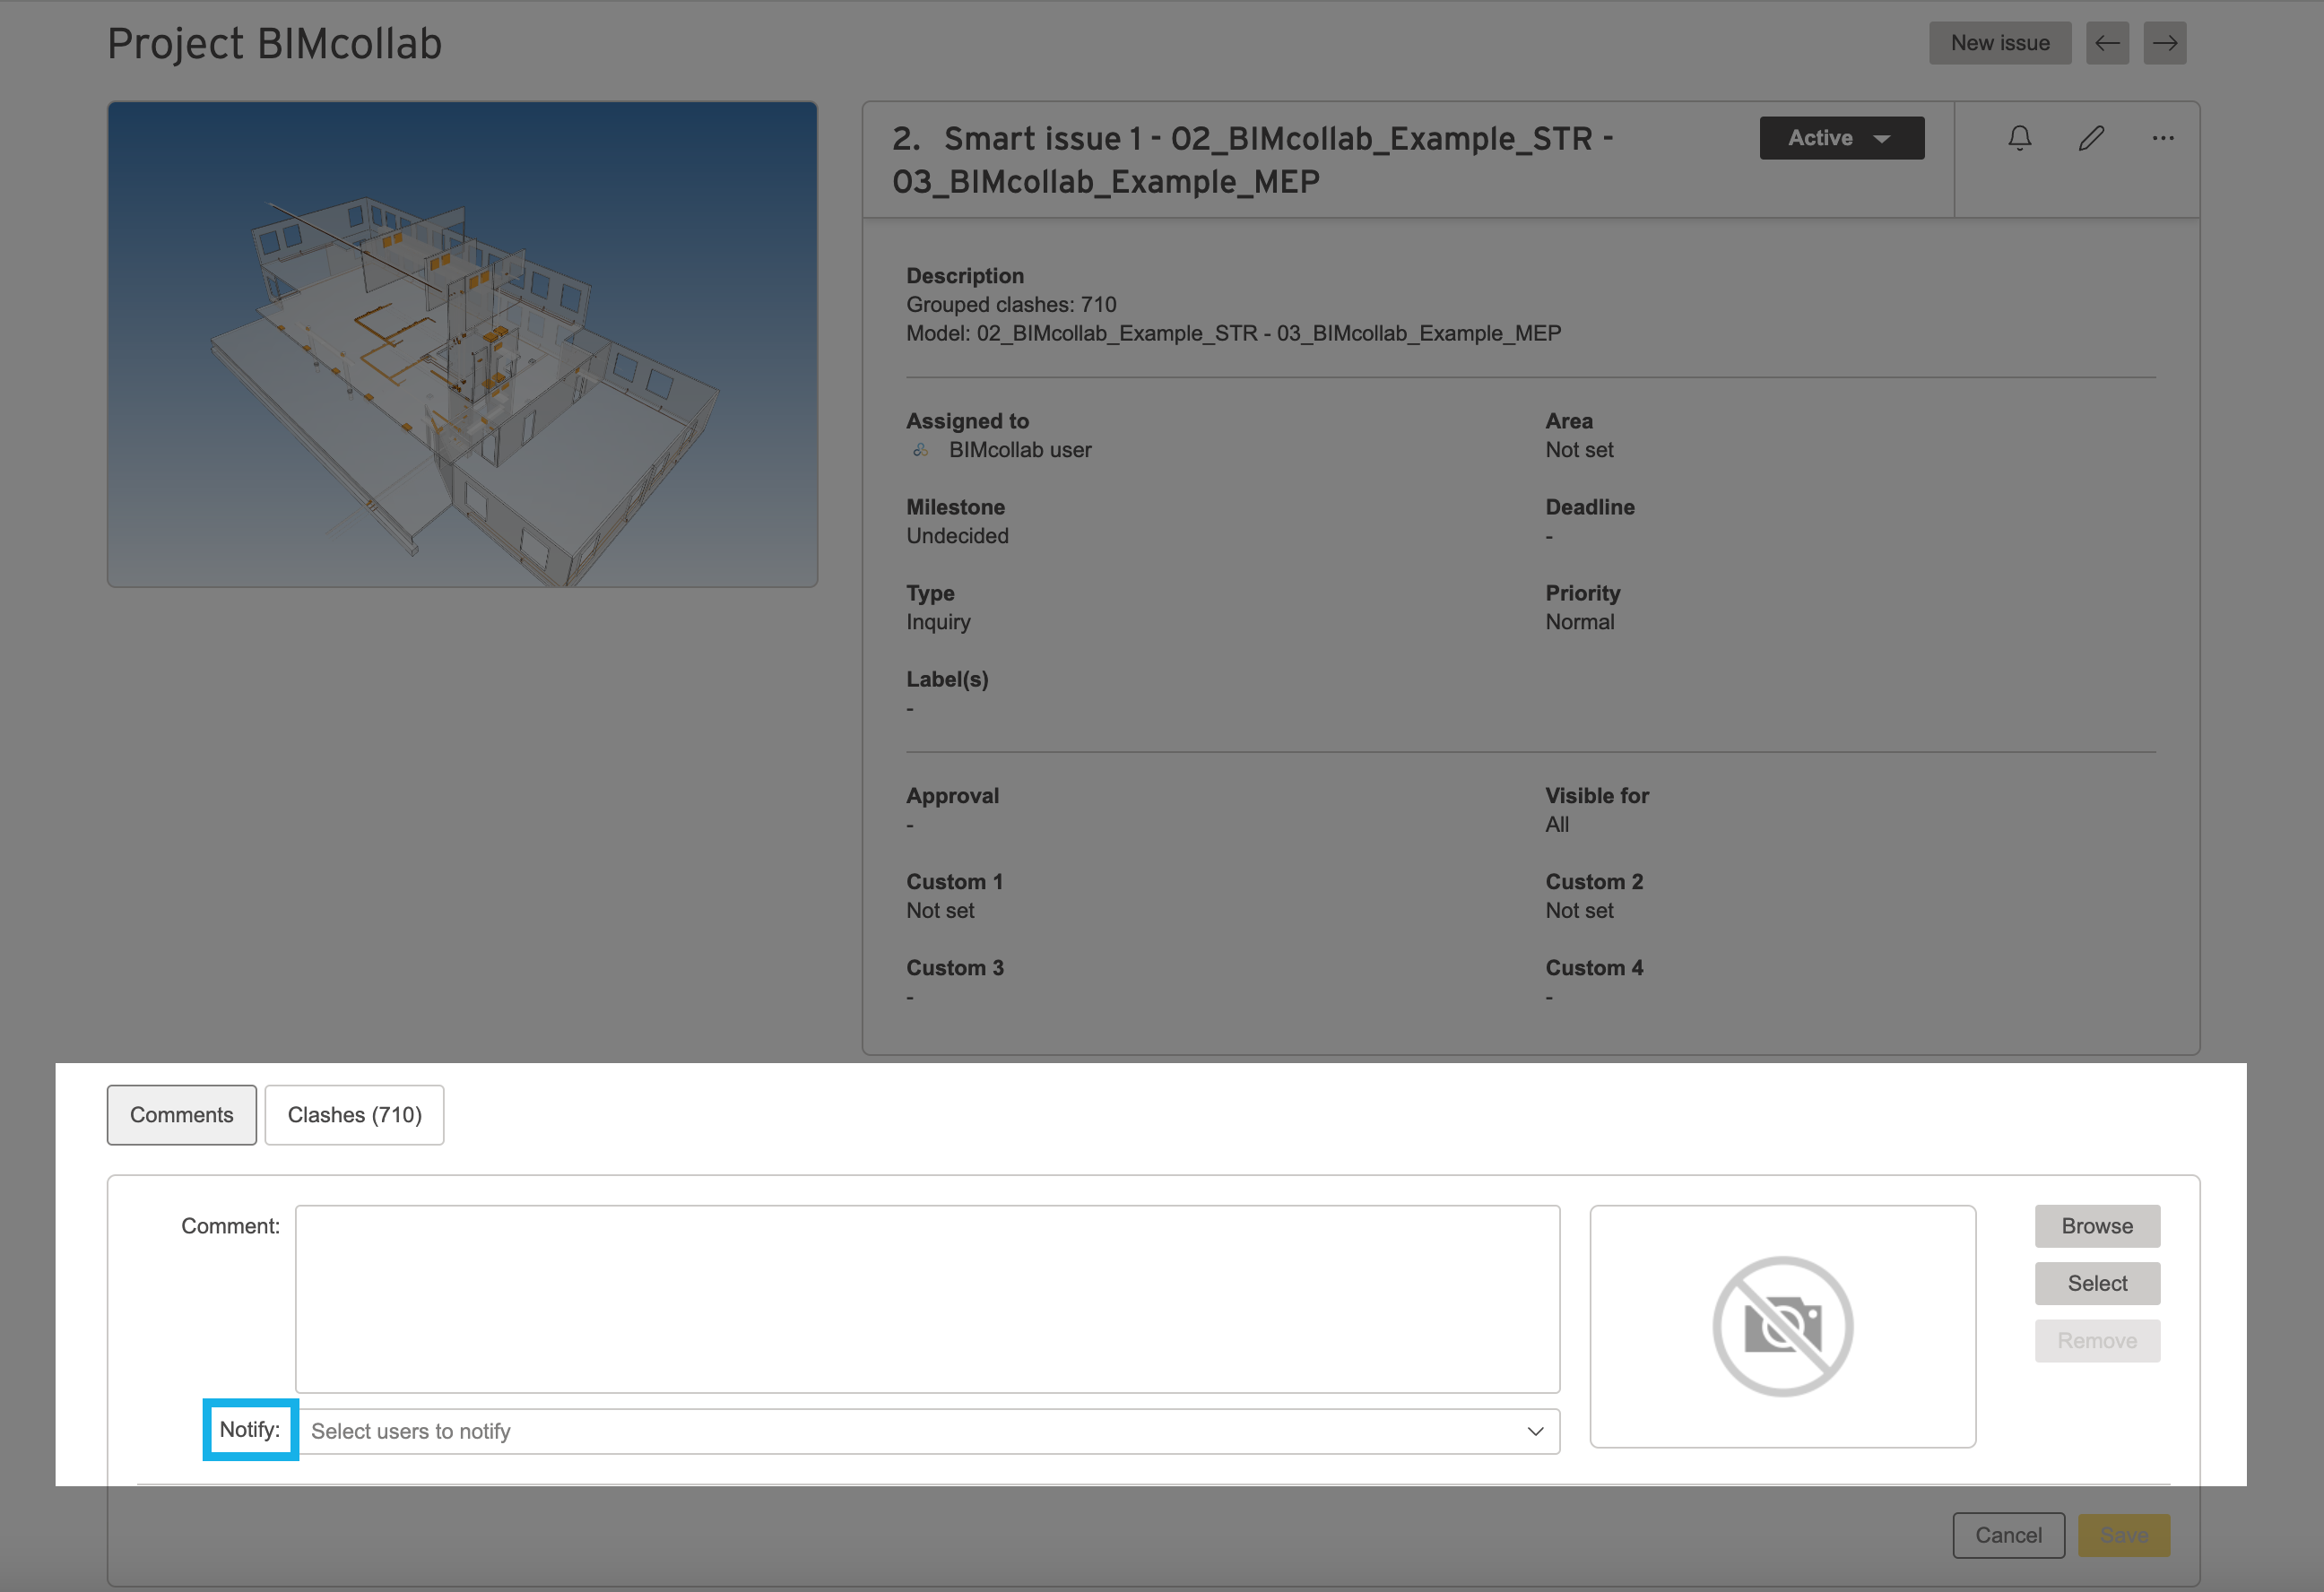Click the issue title Smart issue 1
2324x1592 pixels.
click(x=1252, y=160)
